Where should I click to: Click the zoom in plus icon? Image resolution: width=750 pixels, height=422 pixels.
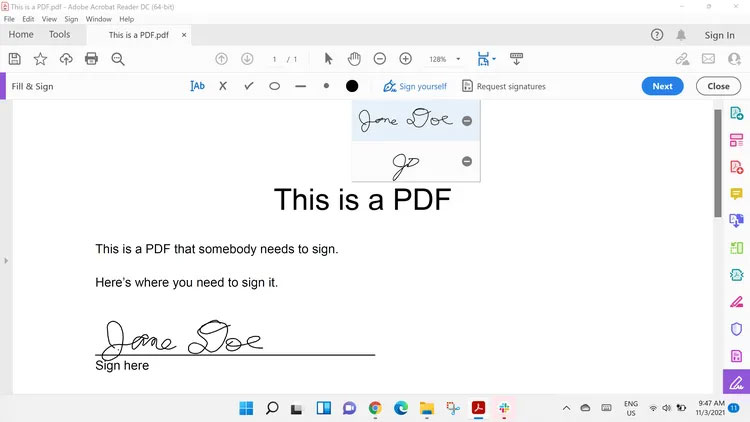coord(406,60)
